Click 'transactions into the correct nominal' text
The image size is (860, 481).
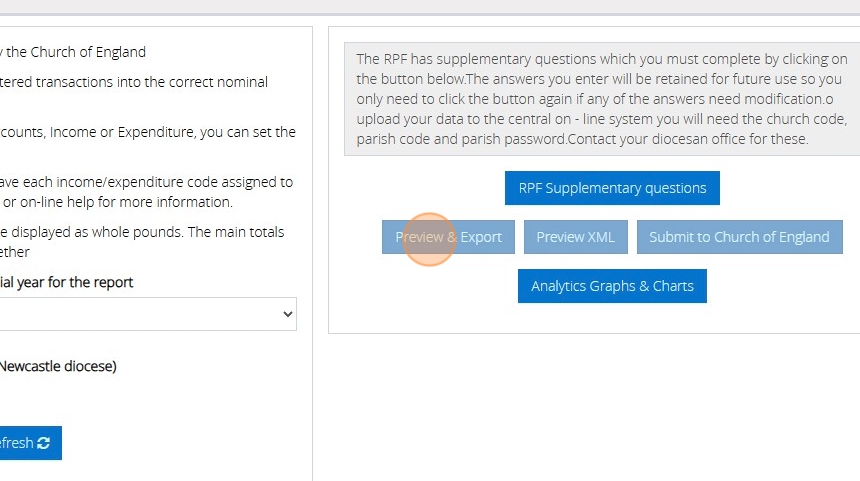point(135,82)
